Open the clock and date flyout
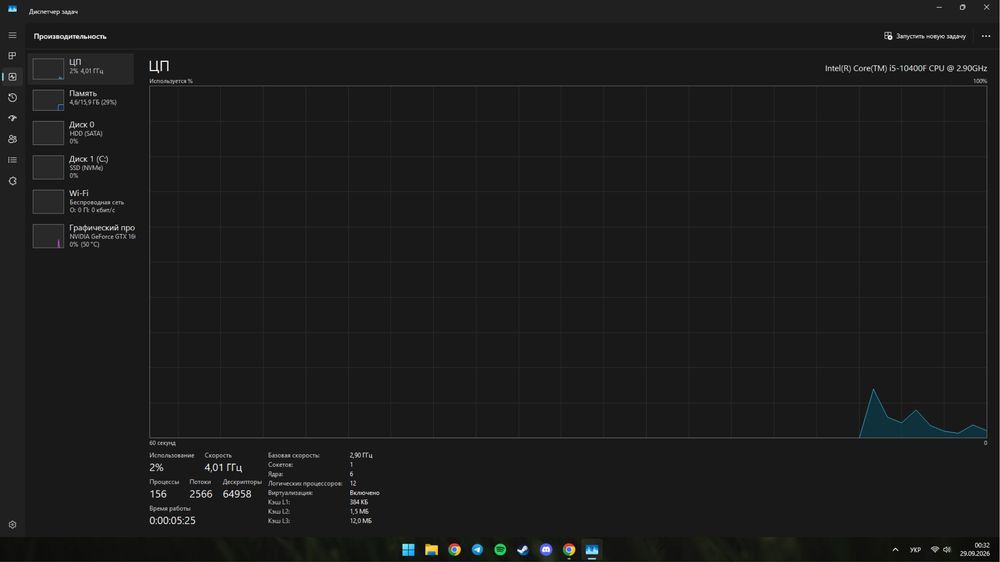 (974, 550)
